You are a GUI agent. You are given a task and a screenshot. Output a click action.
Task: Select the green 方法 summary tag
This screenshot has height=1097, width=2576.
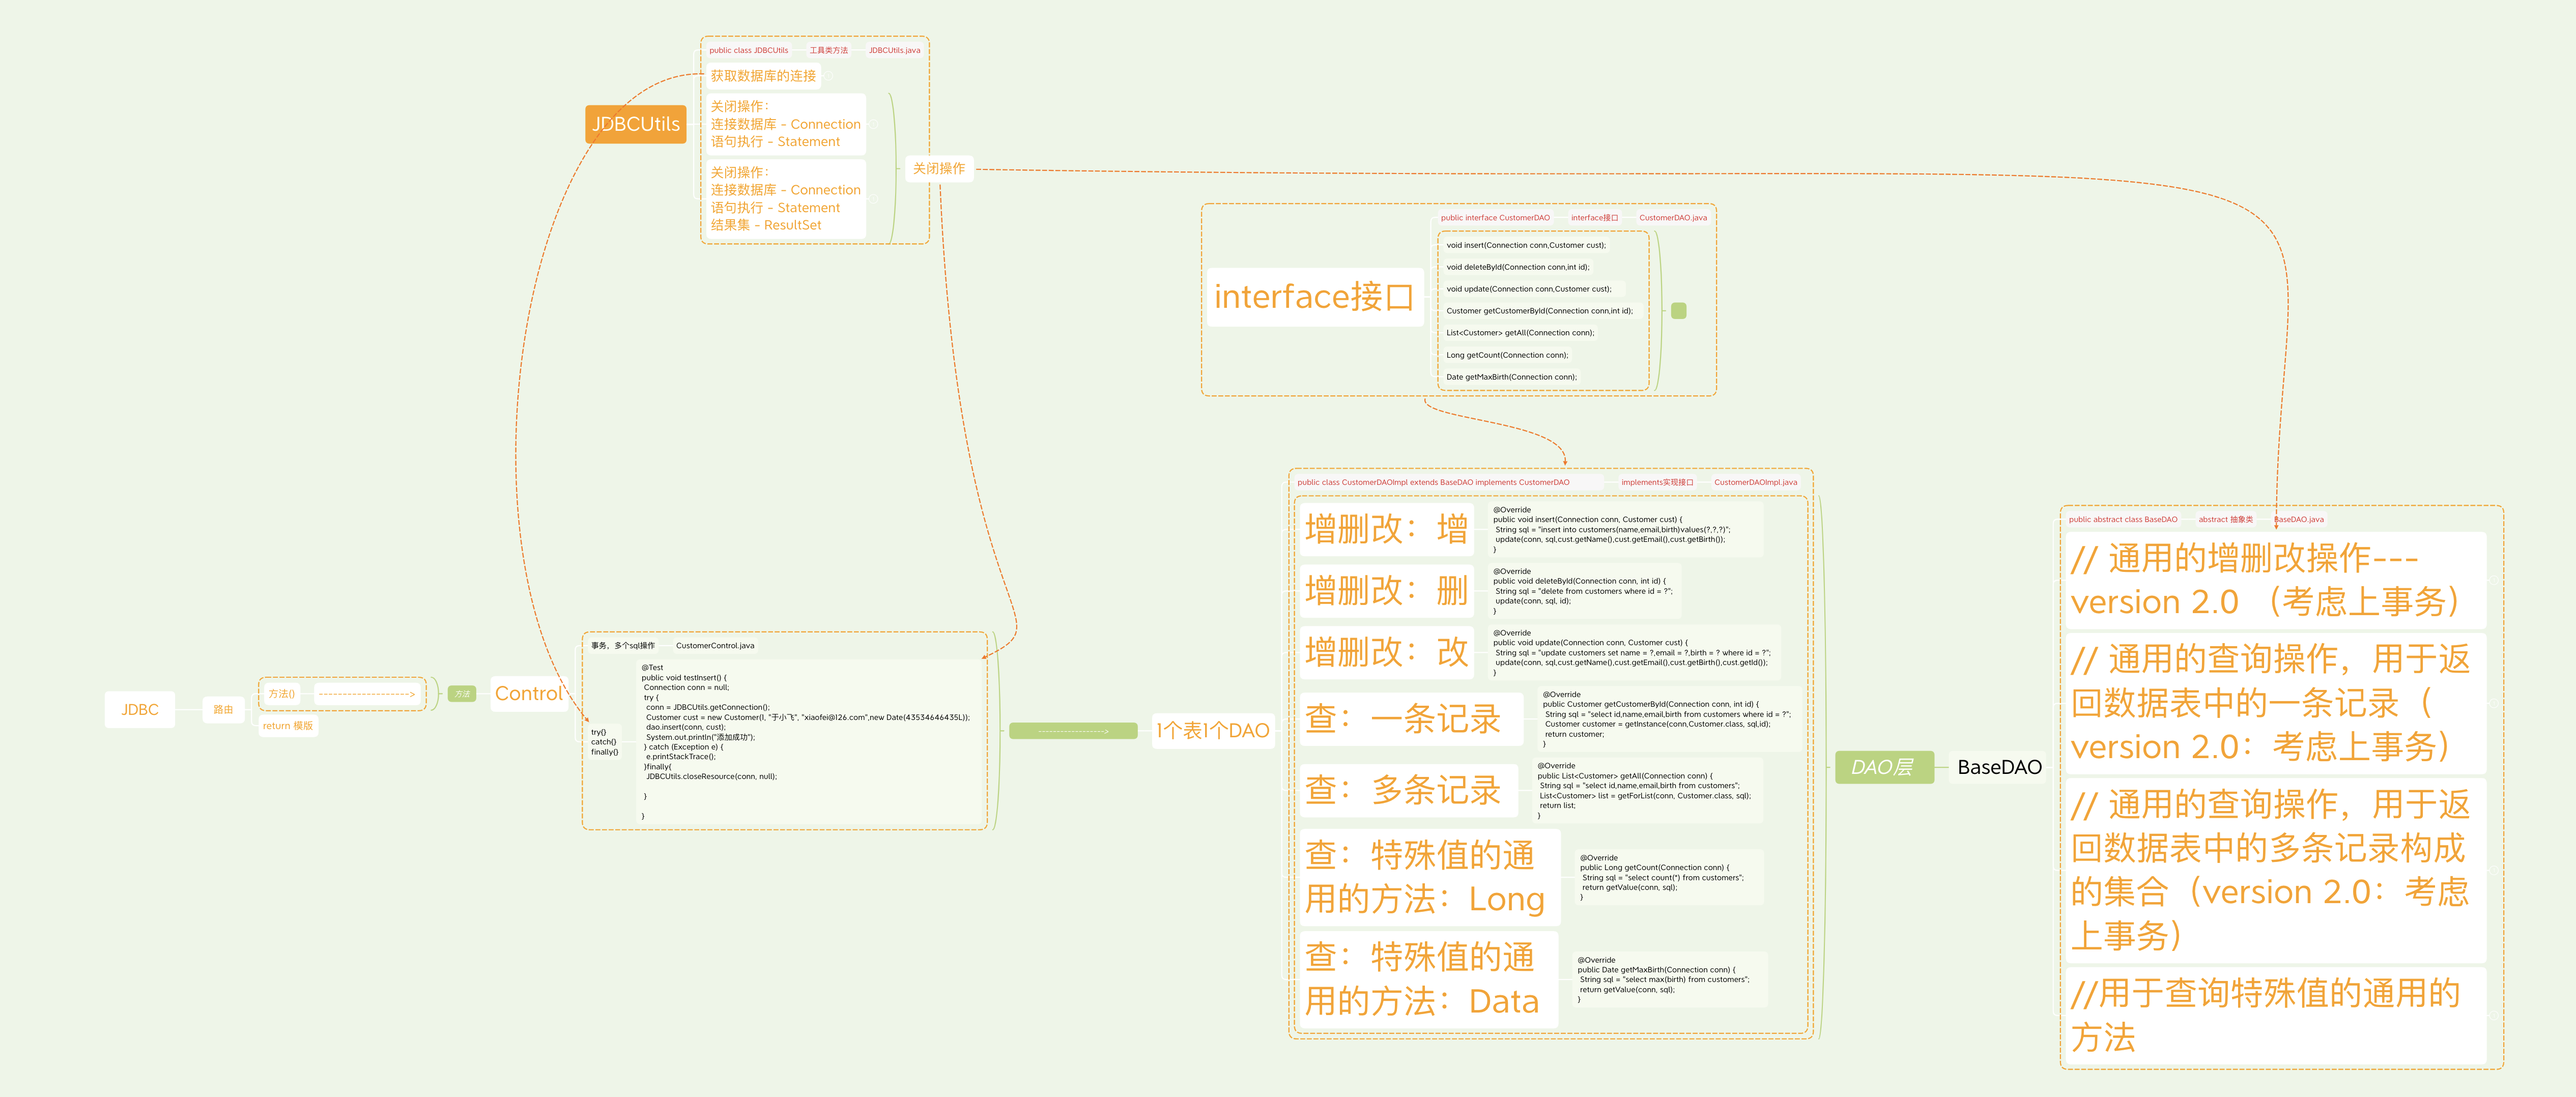point(462,694)
